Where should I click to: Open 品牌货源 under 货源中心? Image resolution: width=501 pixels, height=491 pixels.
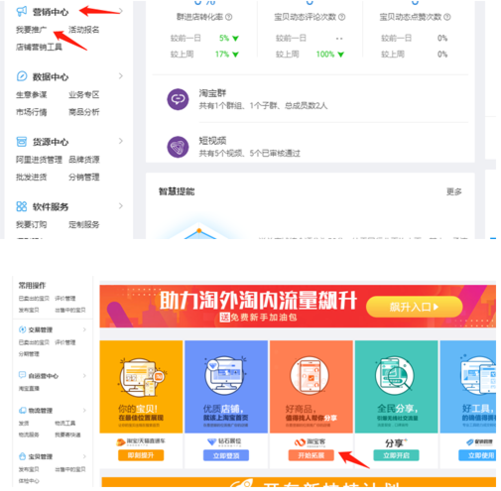point(84,160)
